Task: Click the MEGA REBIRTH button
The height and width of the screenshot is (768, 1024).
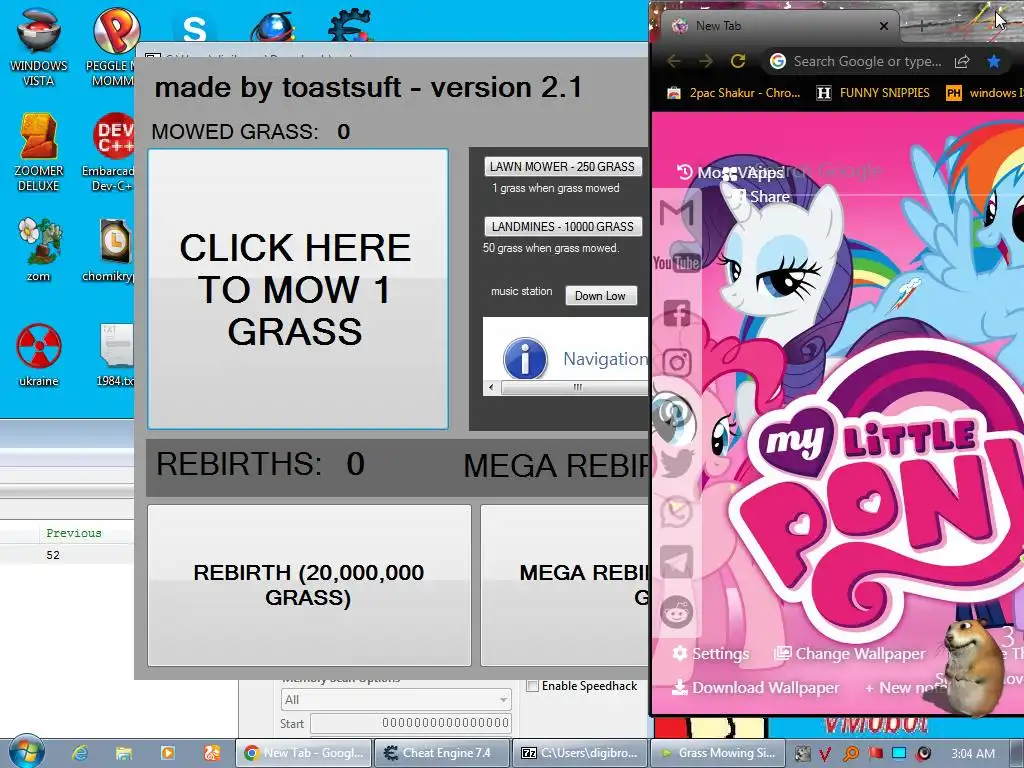Action: (x=566, y=585)
